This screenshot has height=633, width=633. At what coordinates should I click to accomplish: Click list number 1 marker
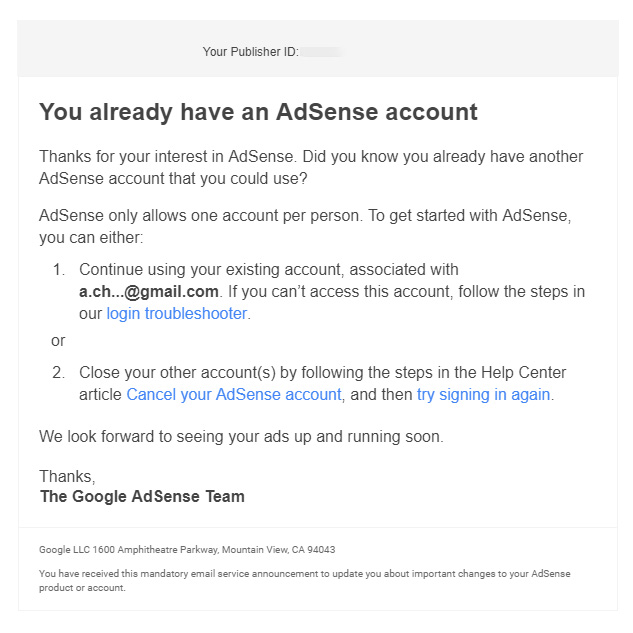click(x=59, y=270)
